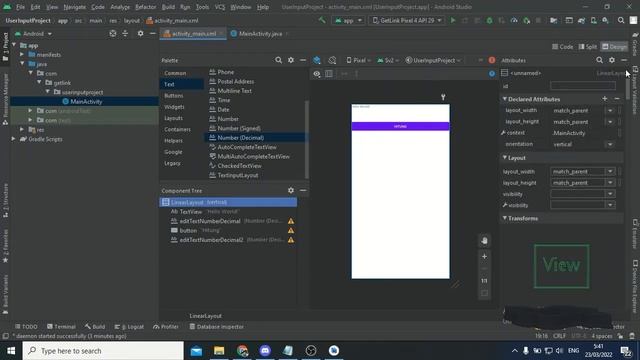This screenshot has width=640, height=360.
Task: Open the VCS menu
Action: pos(220,7)
